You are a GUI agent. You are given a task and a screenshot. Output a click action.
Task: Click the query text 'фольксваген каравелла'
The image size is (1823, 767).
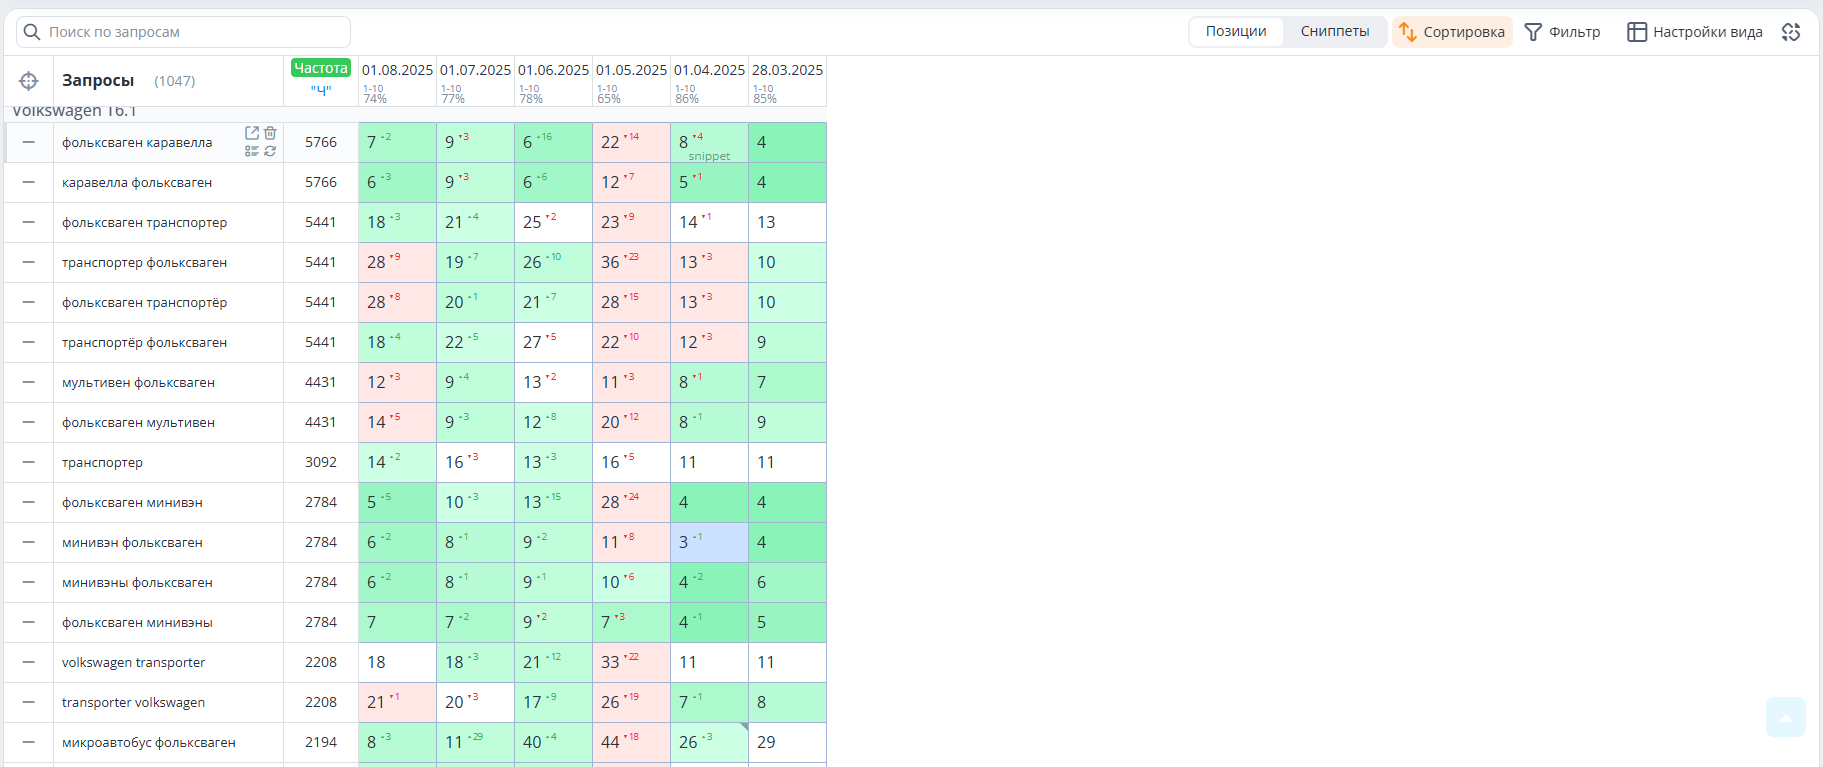point(137,142)
